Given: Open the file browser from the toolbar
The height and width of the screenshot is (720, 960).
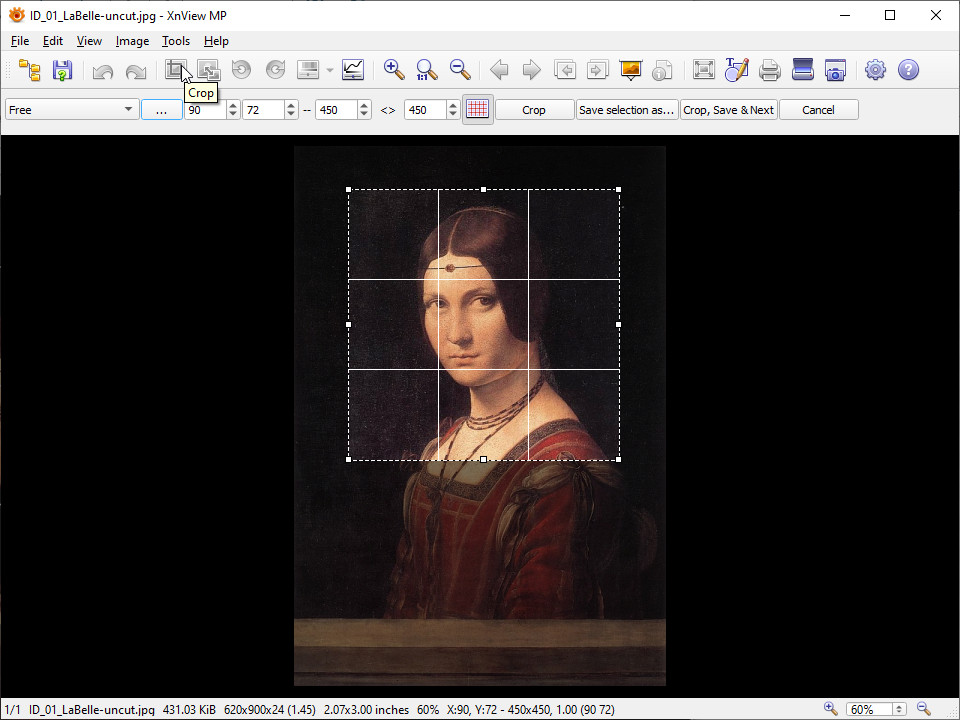Looking at the screenshot, I should 29,70.
